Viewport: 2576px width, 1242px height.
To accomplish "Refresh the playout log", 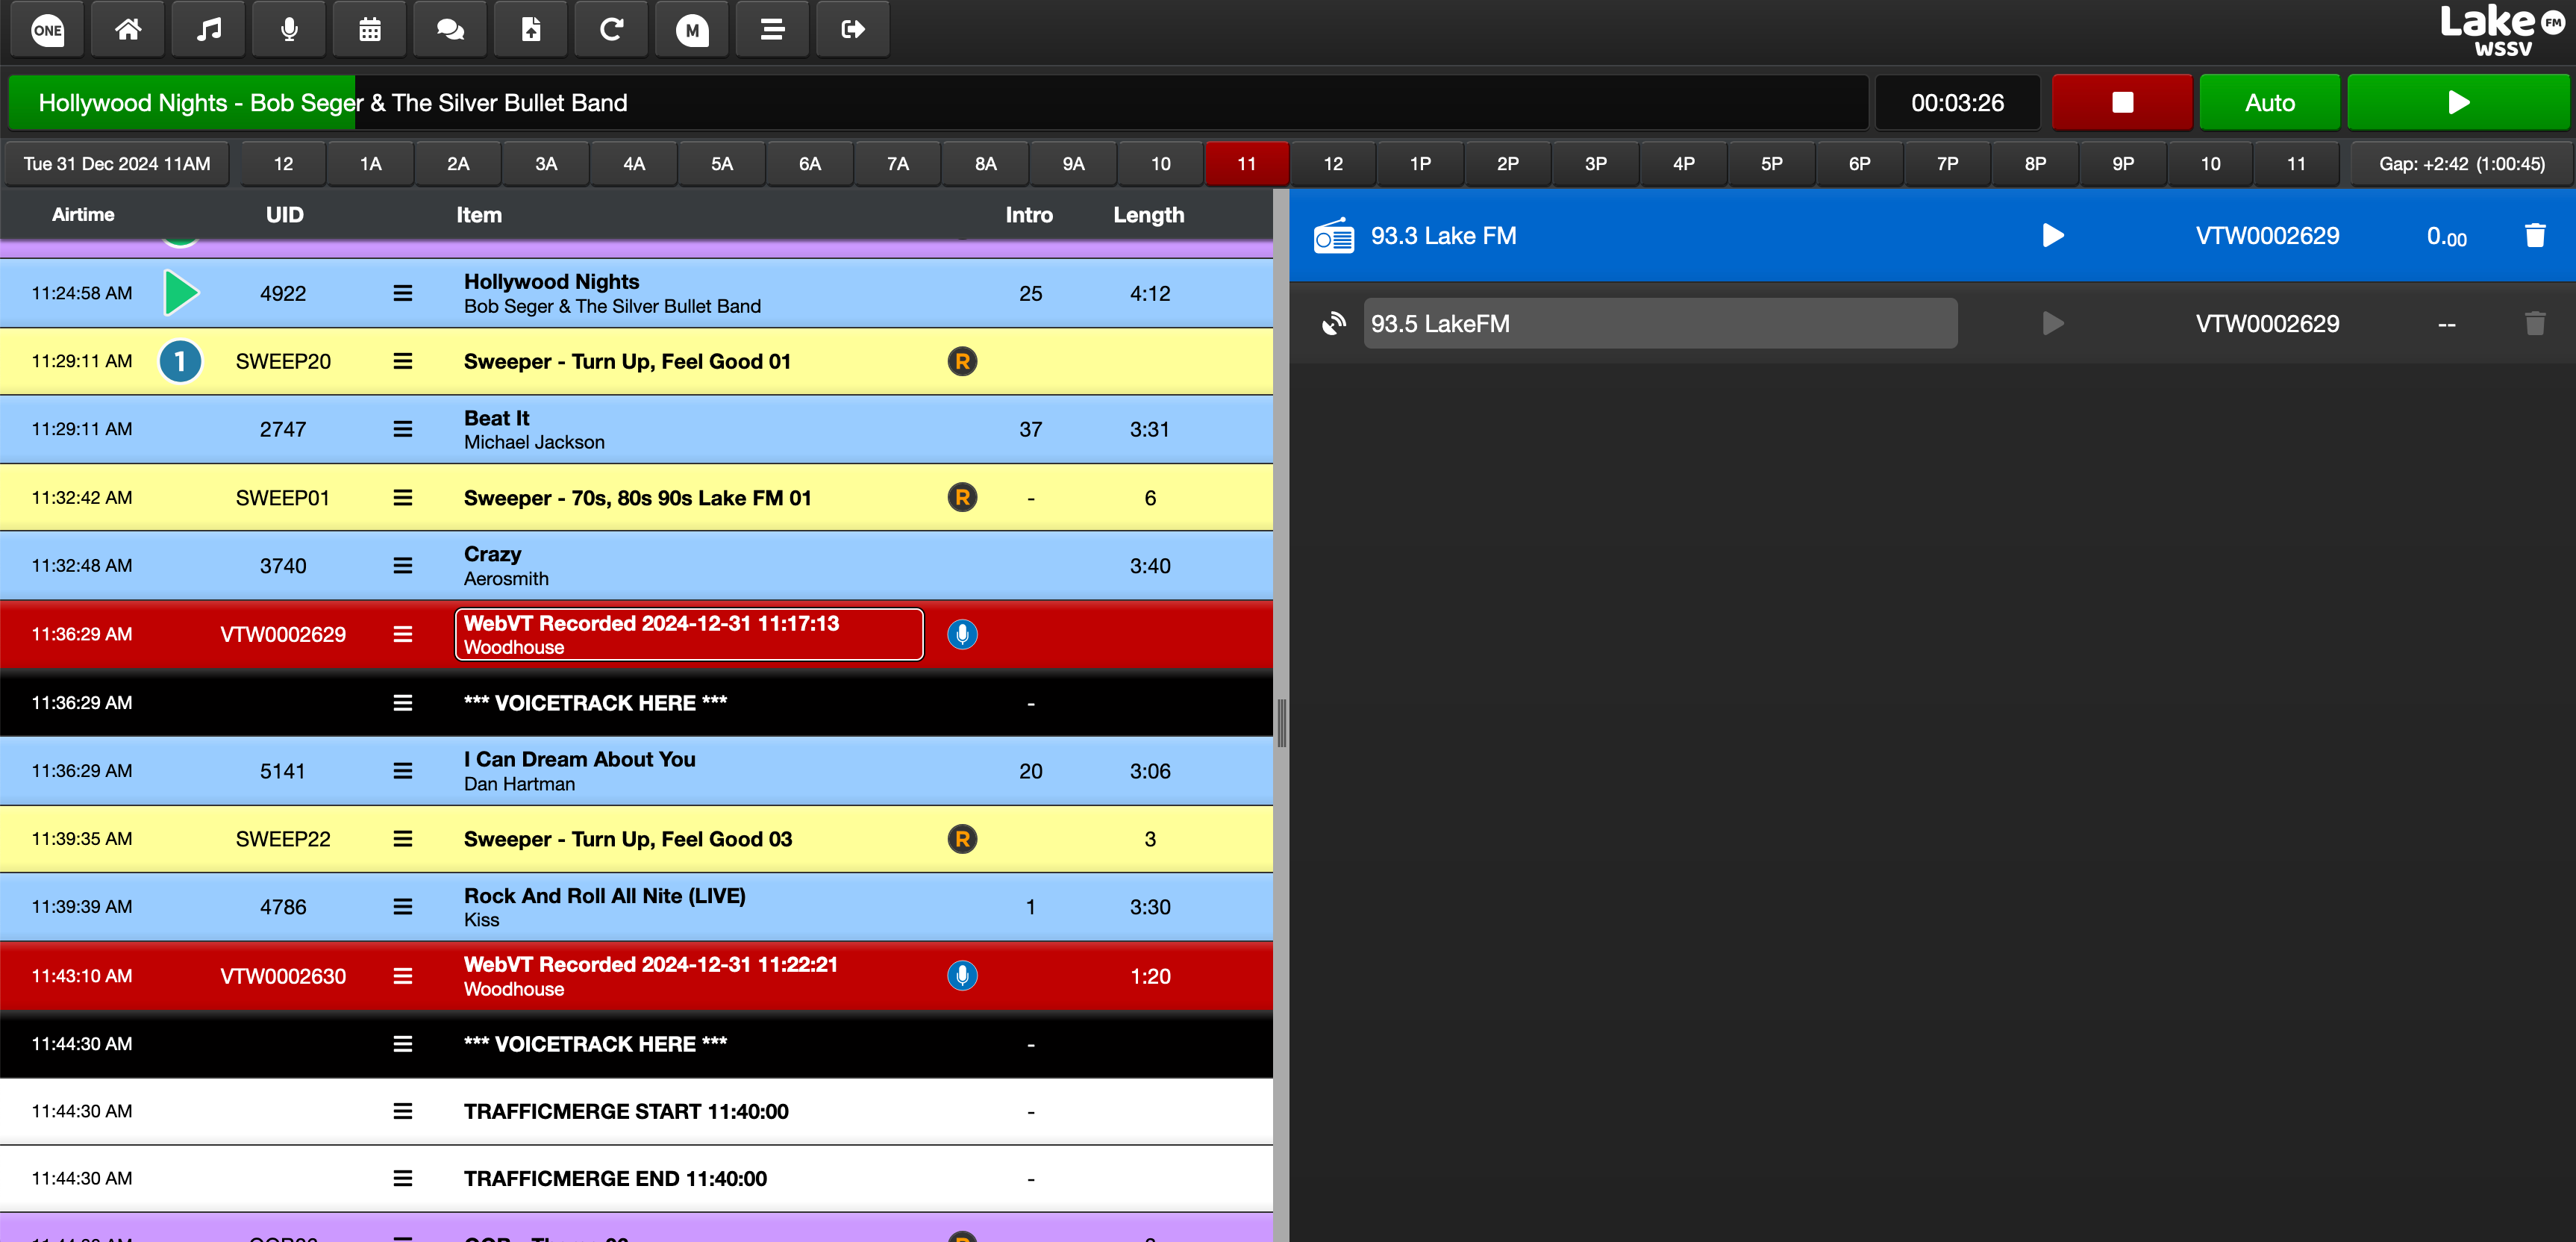I will pos(611,29).
